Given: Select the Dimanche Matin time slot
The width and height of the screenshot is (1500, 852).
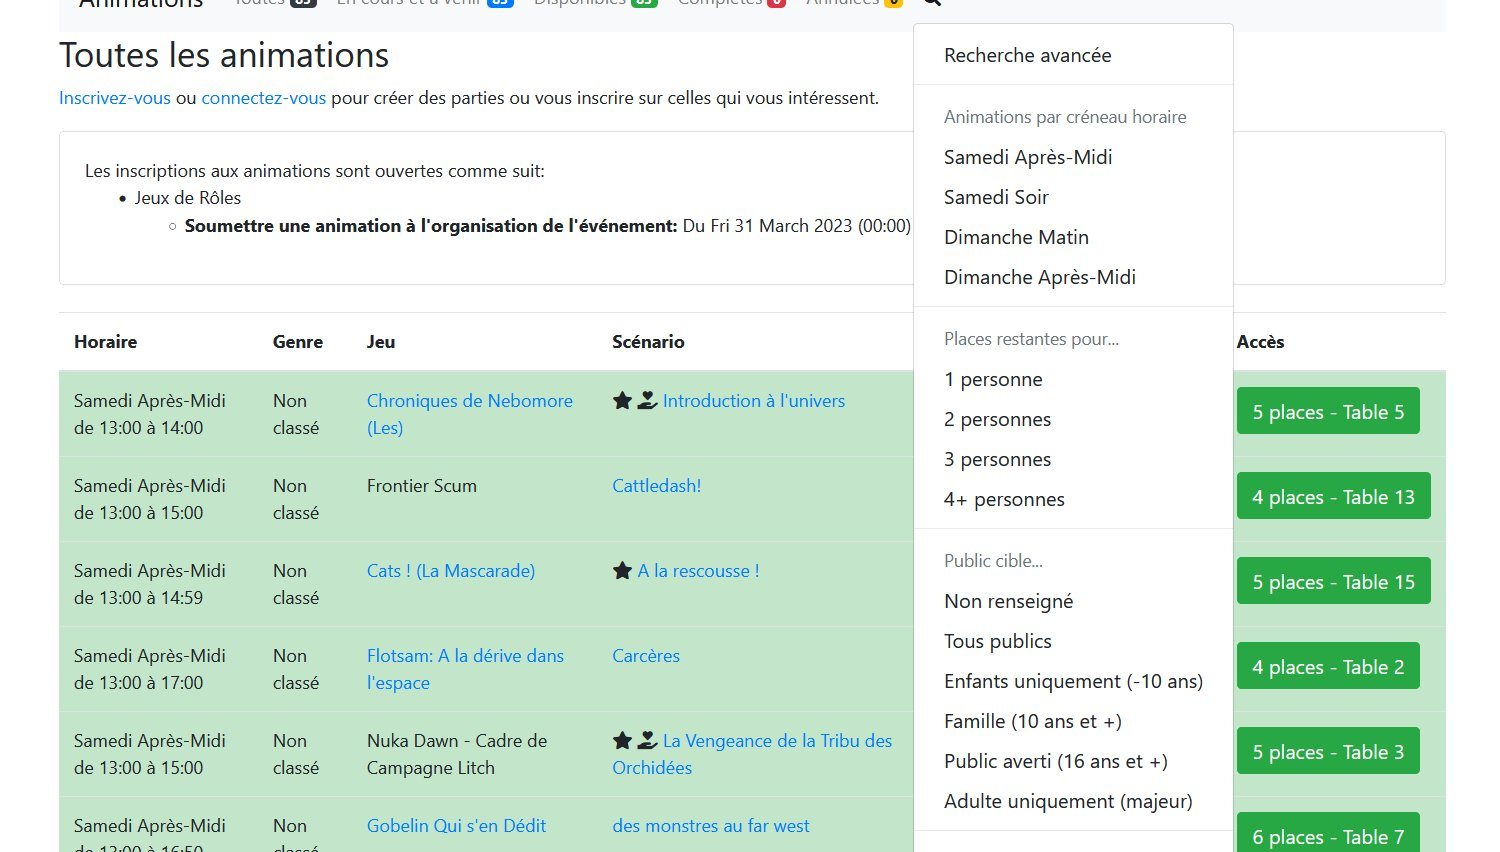Looking at the screenshot, I should click(1016, 237).
